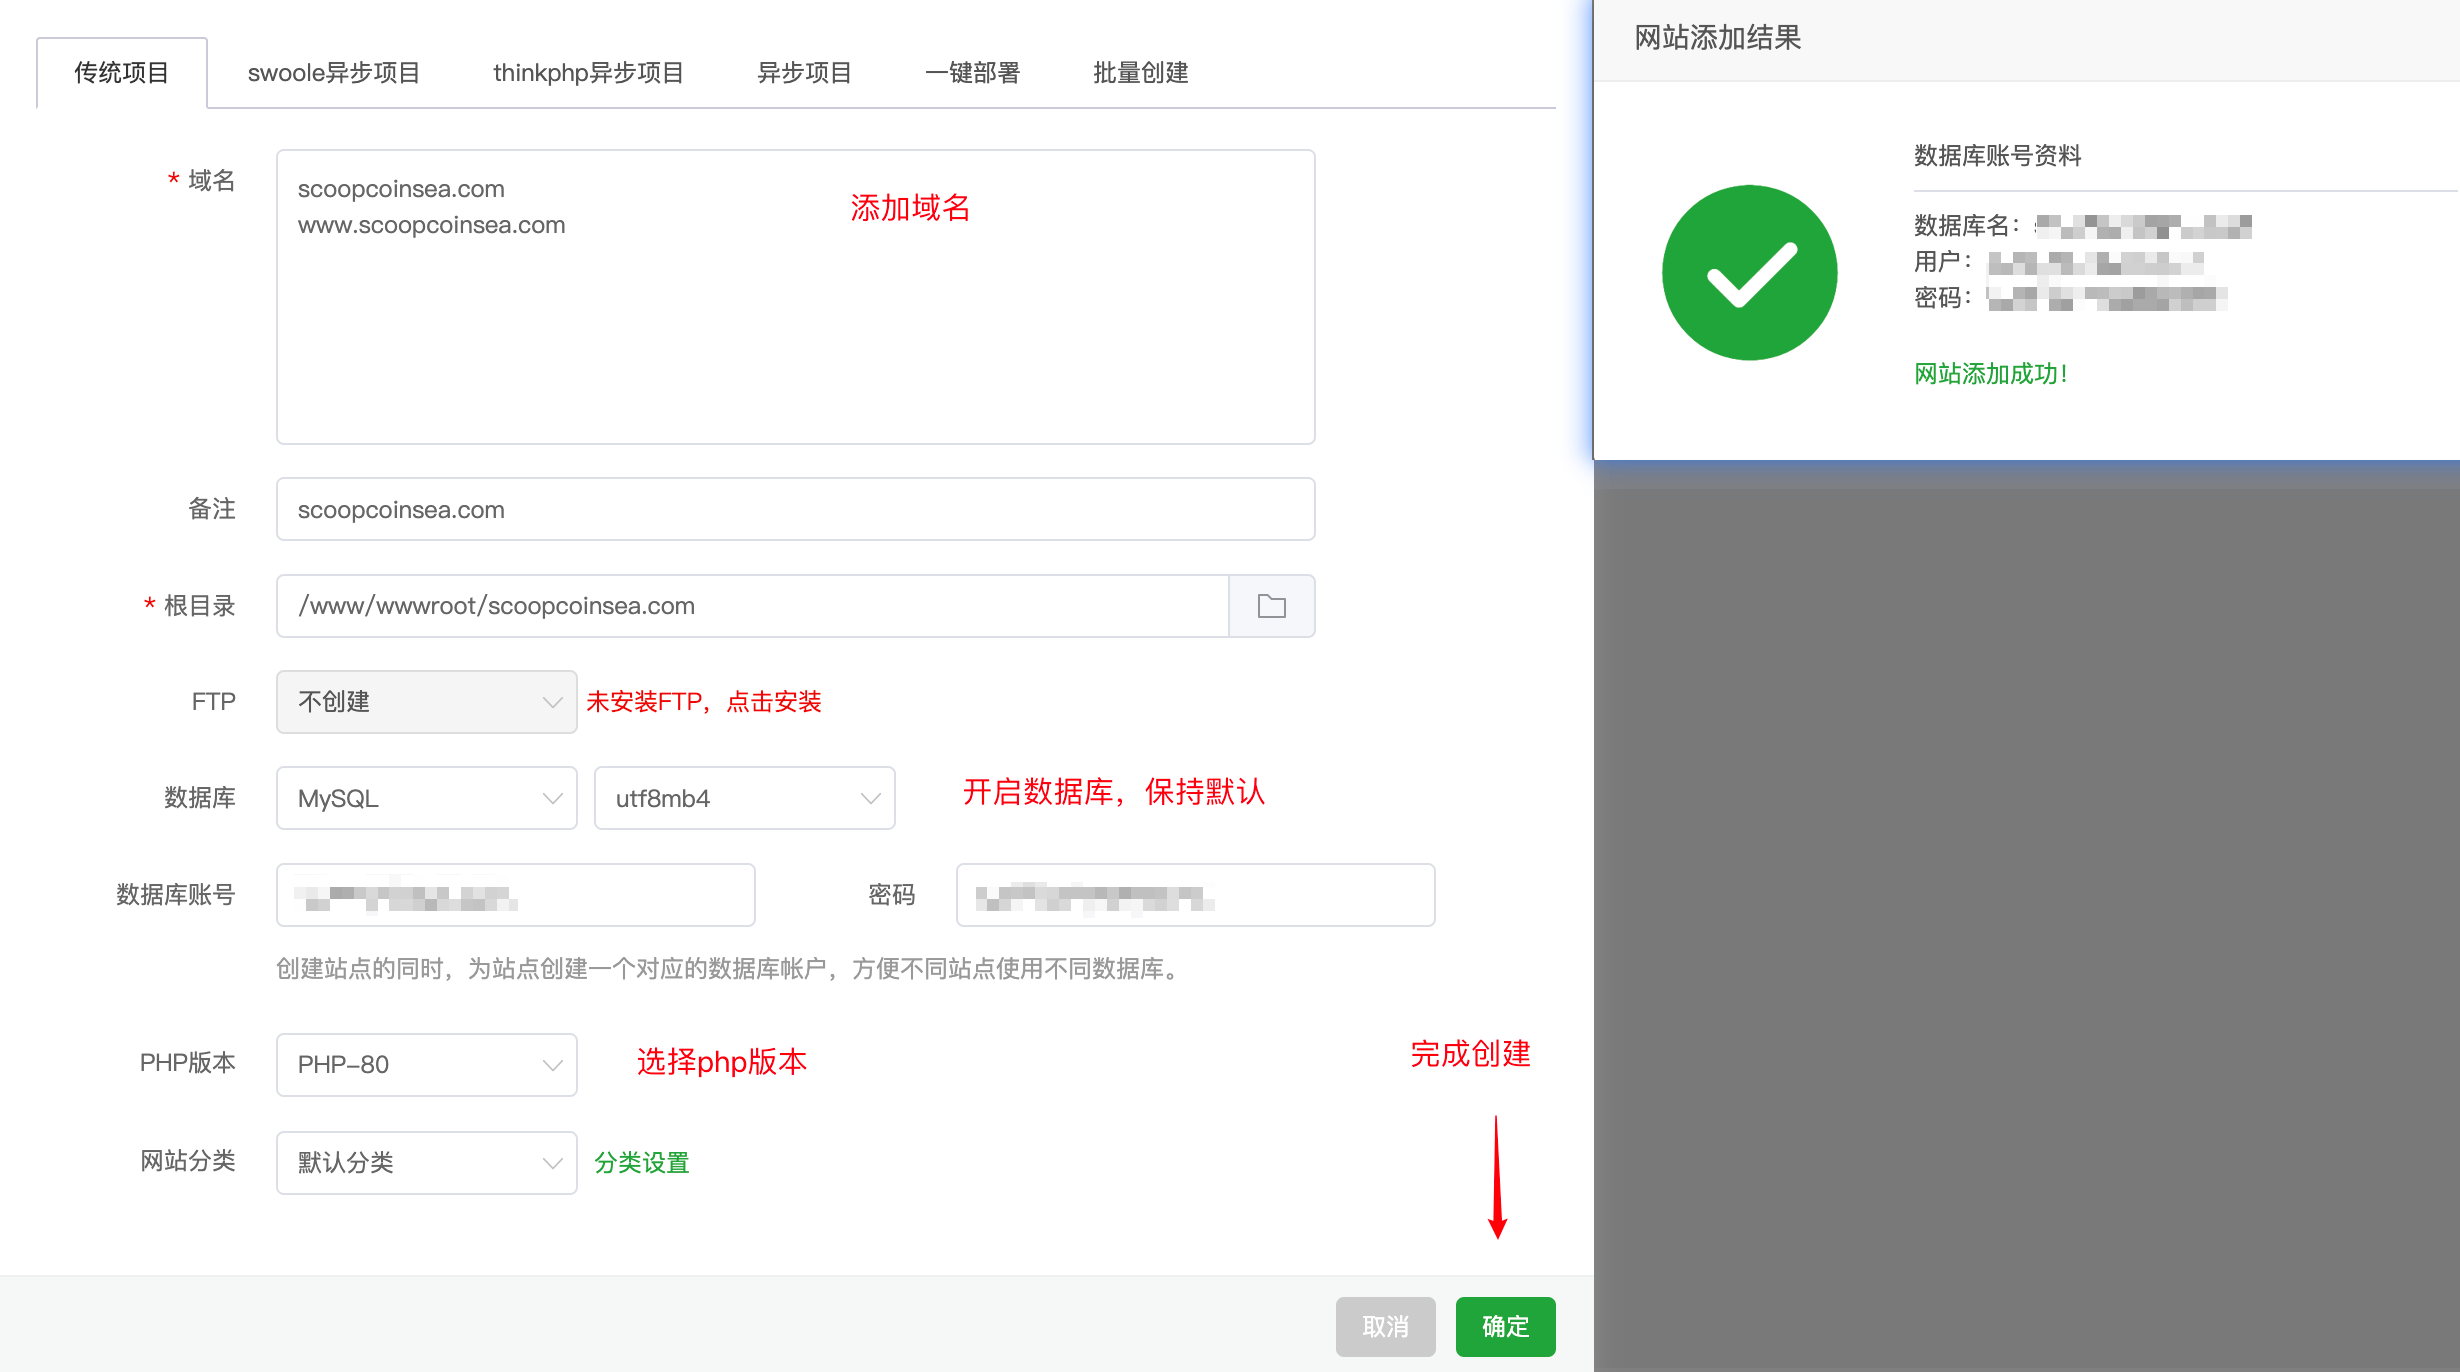
Task: Select the 网站添加成功! message text
Action: click(x=1991, y=374)
